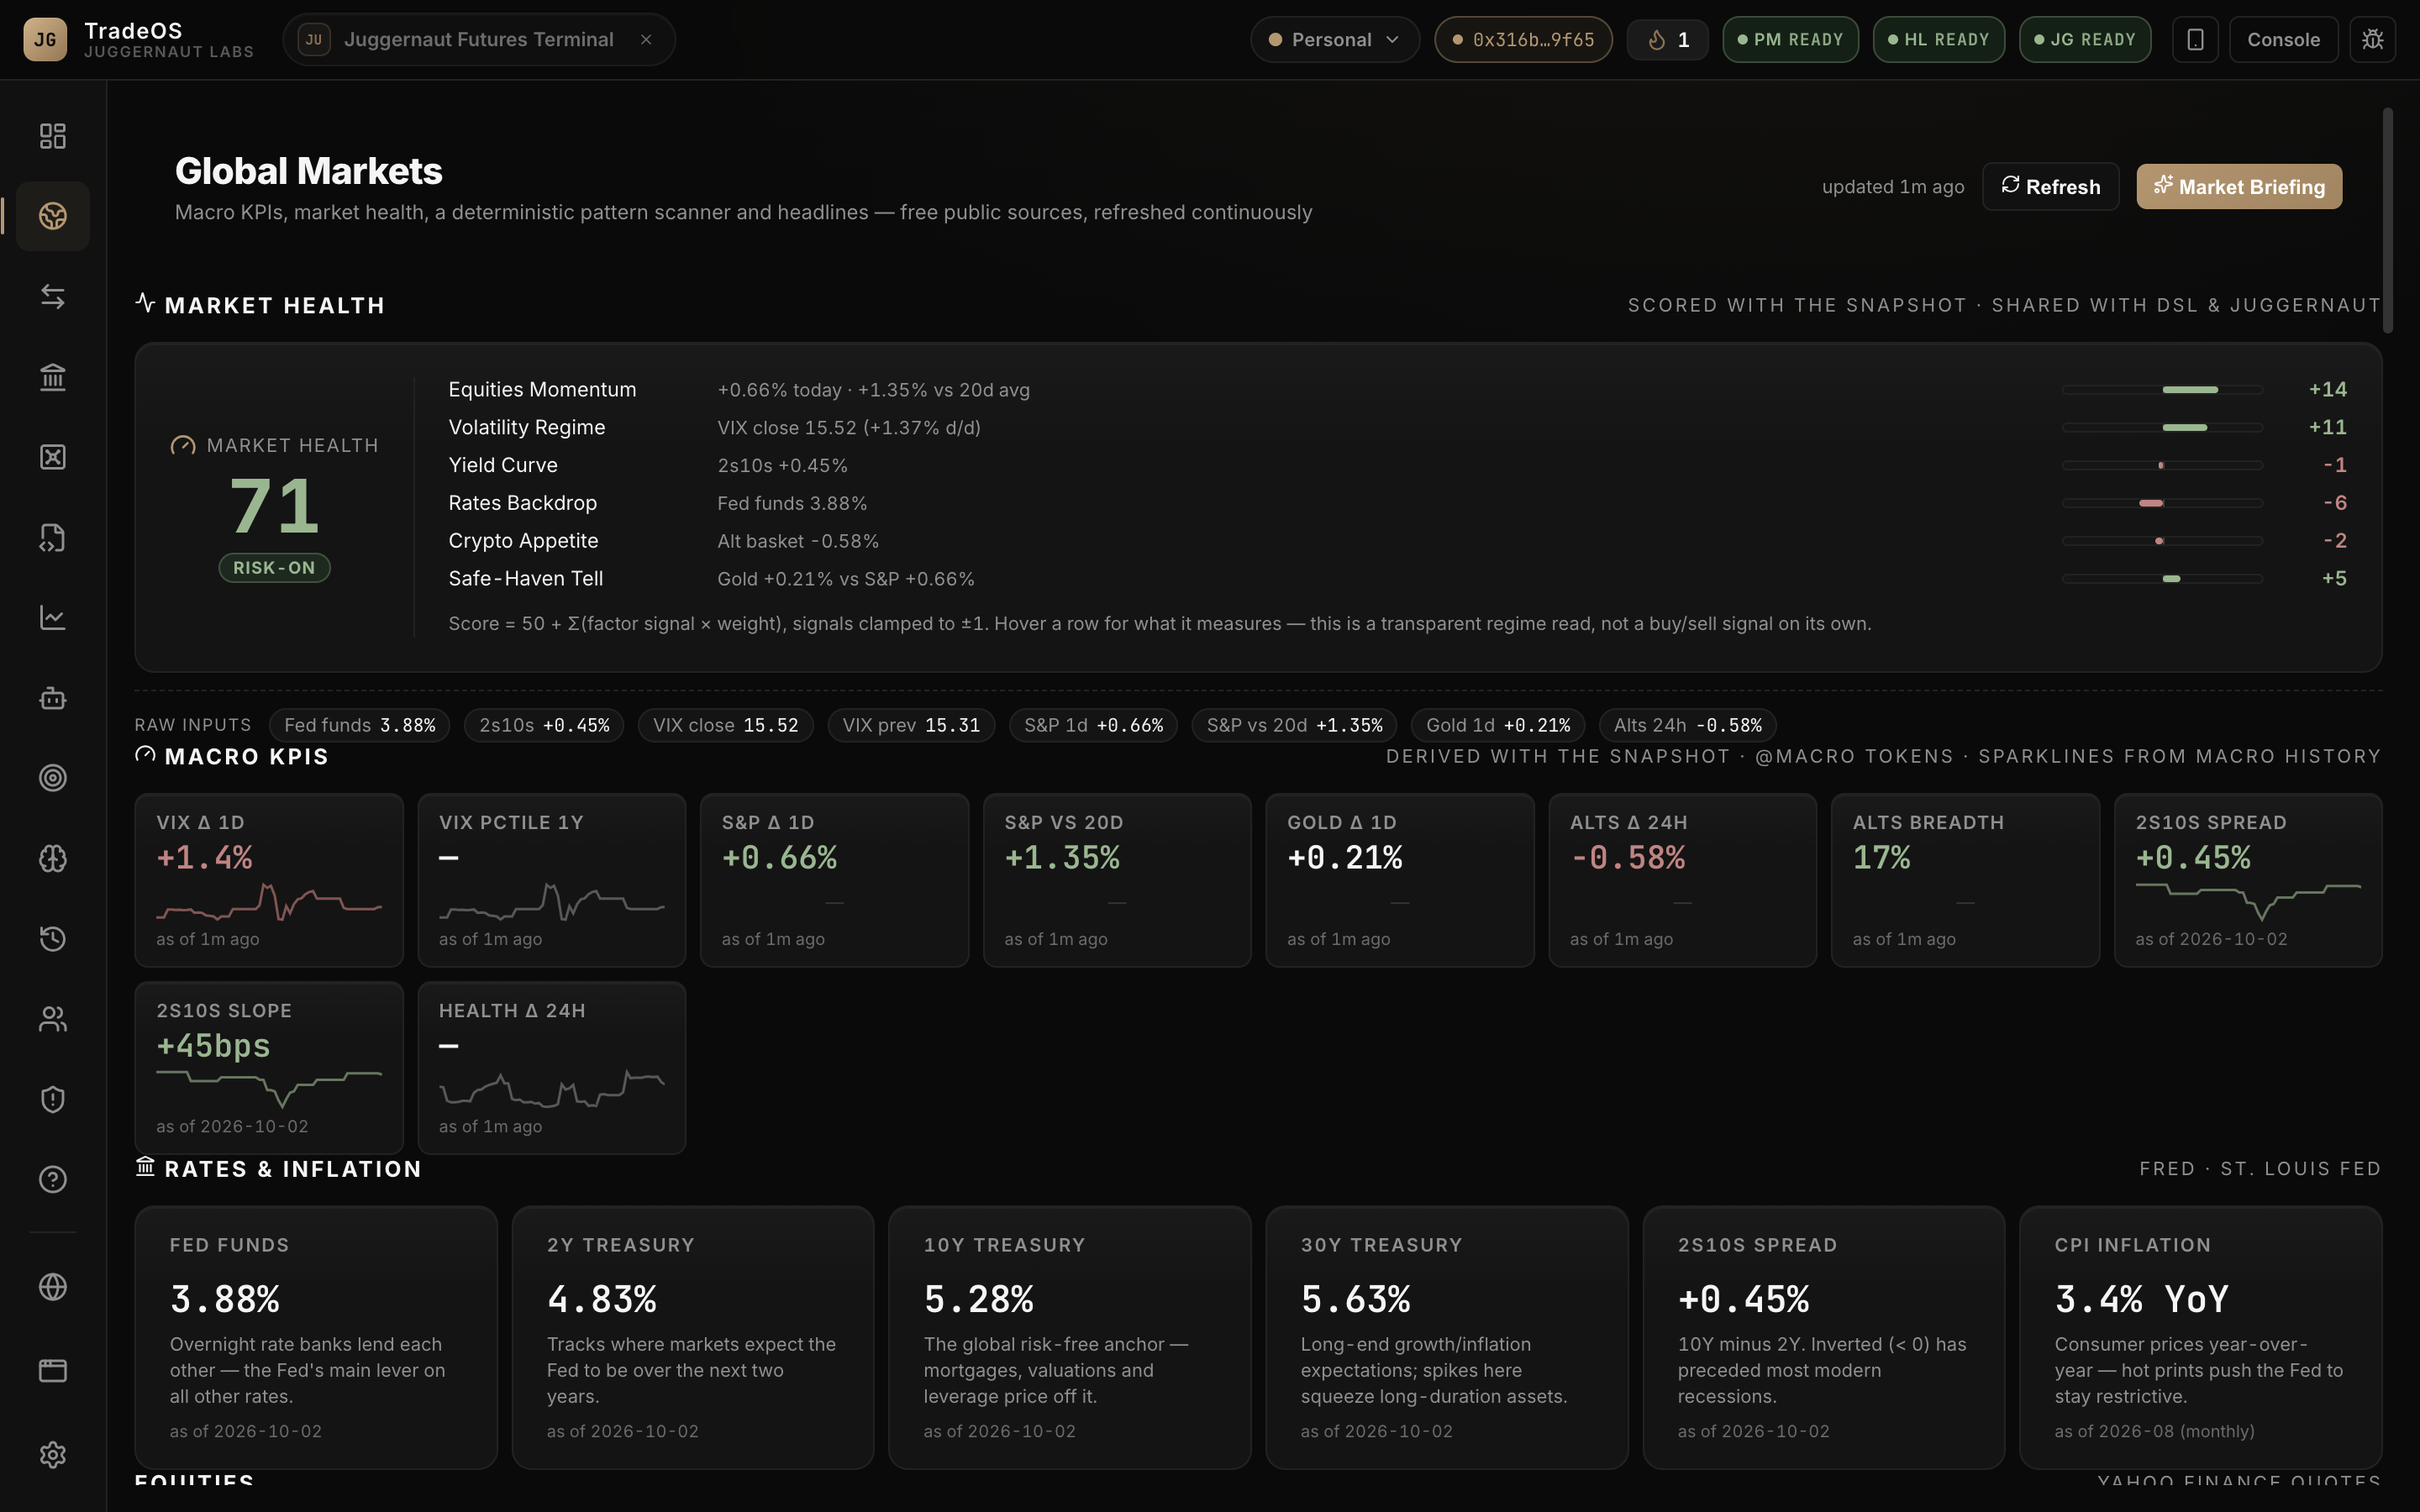The width and height of the screenshot is (2420, 1512).
Task: Click the RISK-ON badge under score 71
Action: 274,568
